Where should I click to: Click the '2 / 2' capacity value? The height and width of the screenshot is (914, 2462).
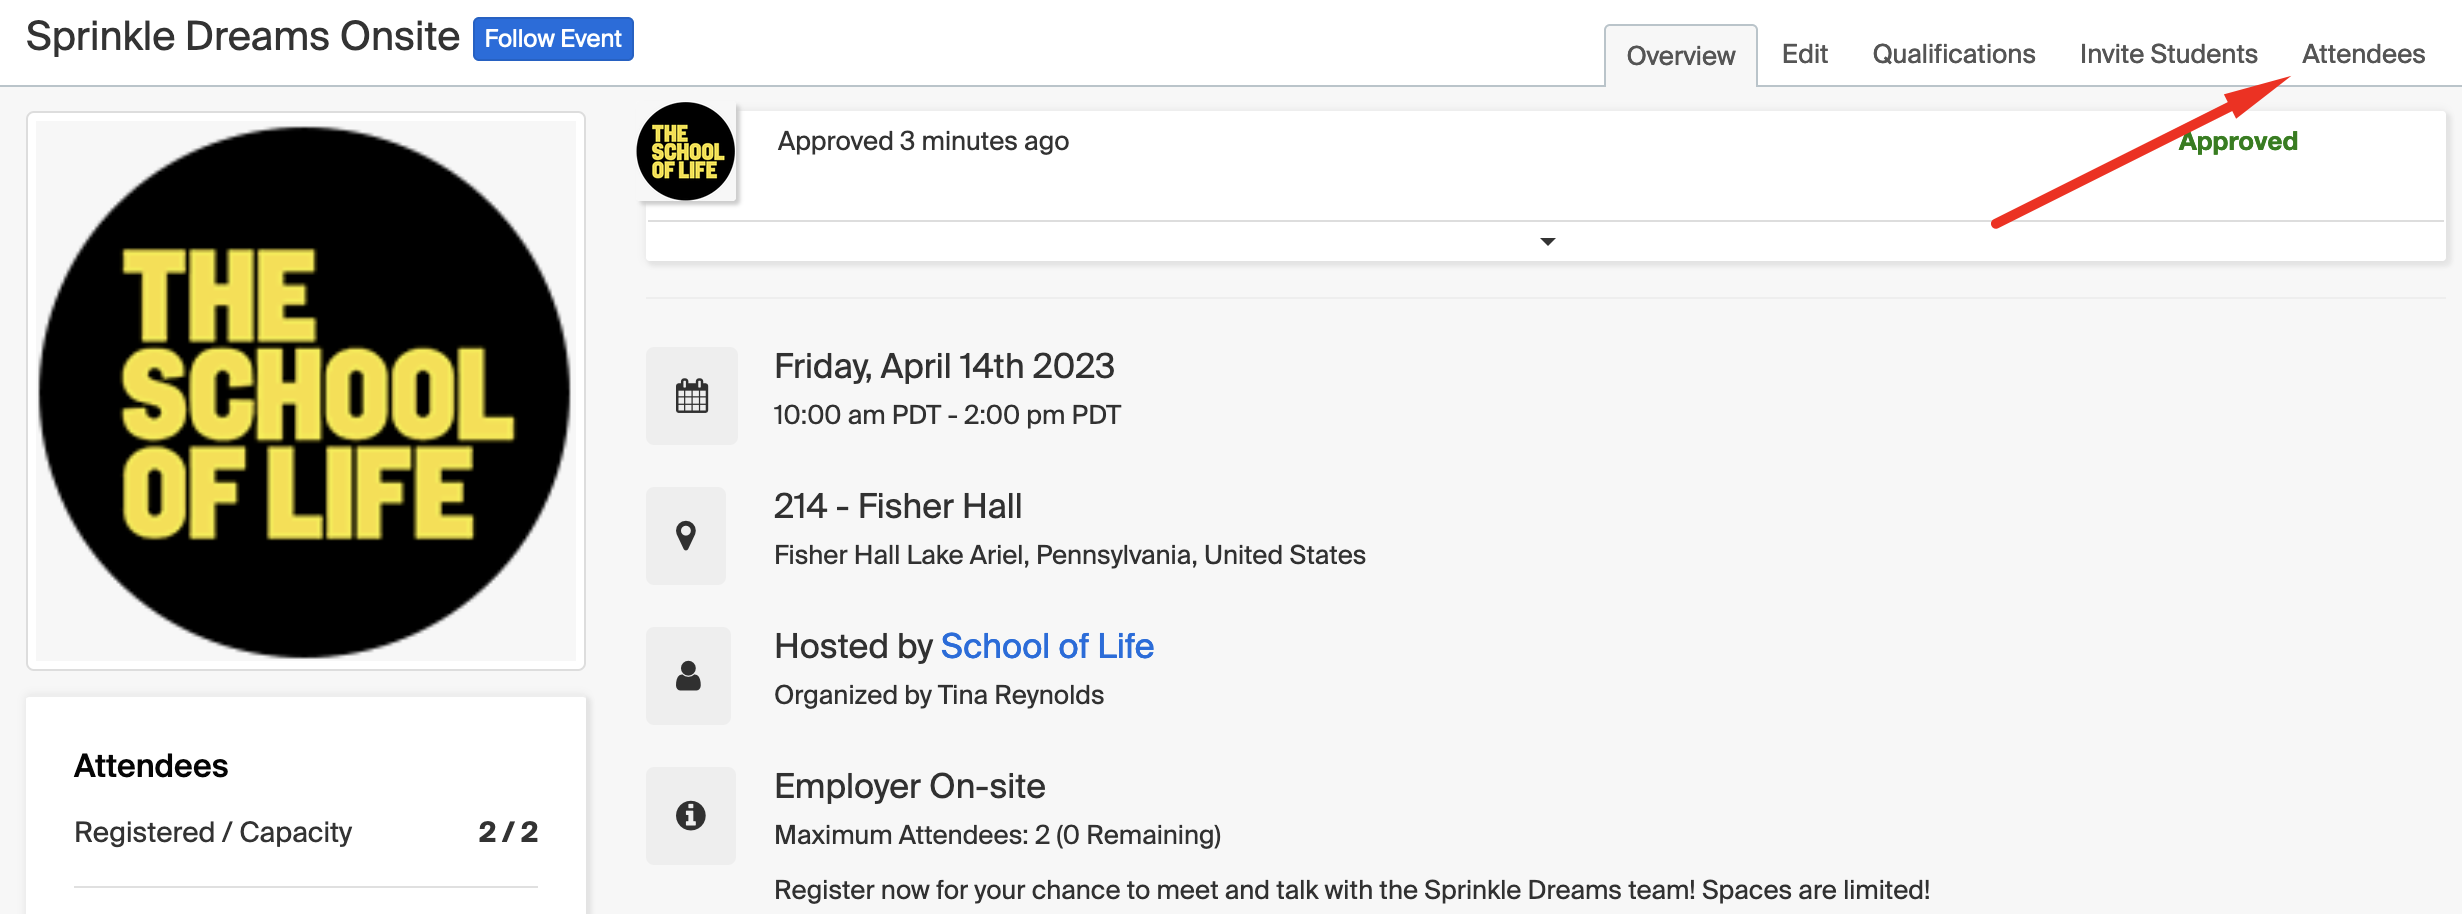[508, 832]
